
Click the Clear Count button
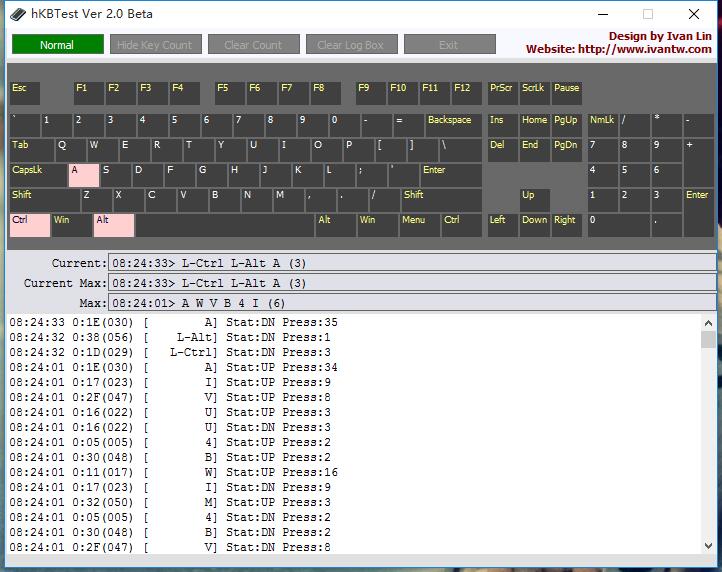pos(254,45)
